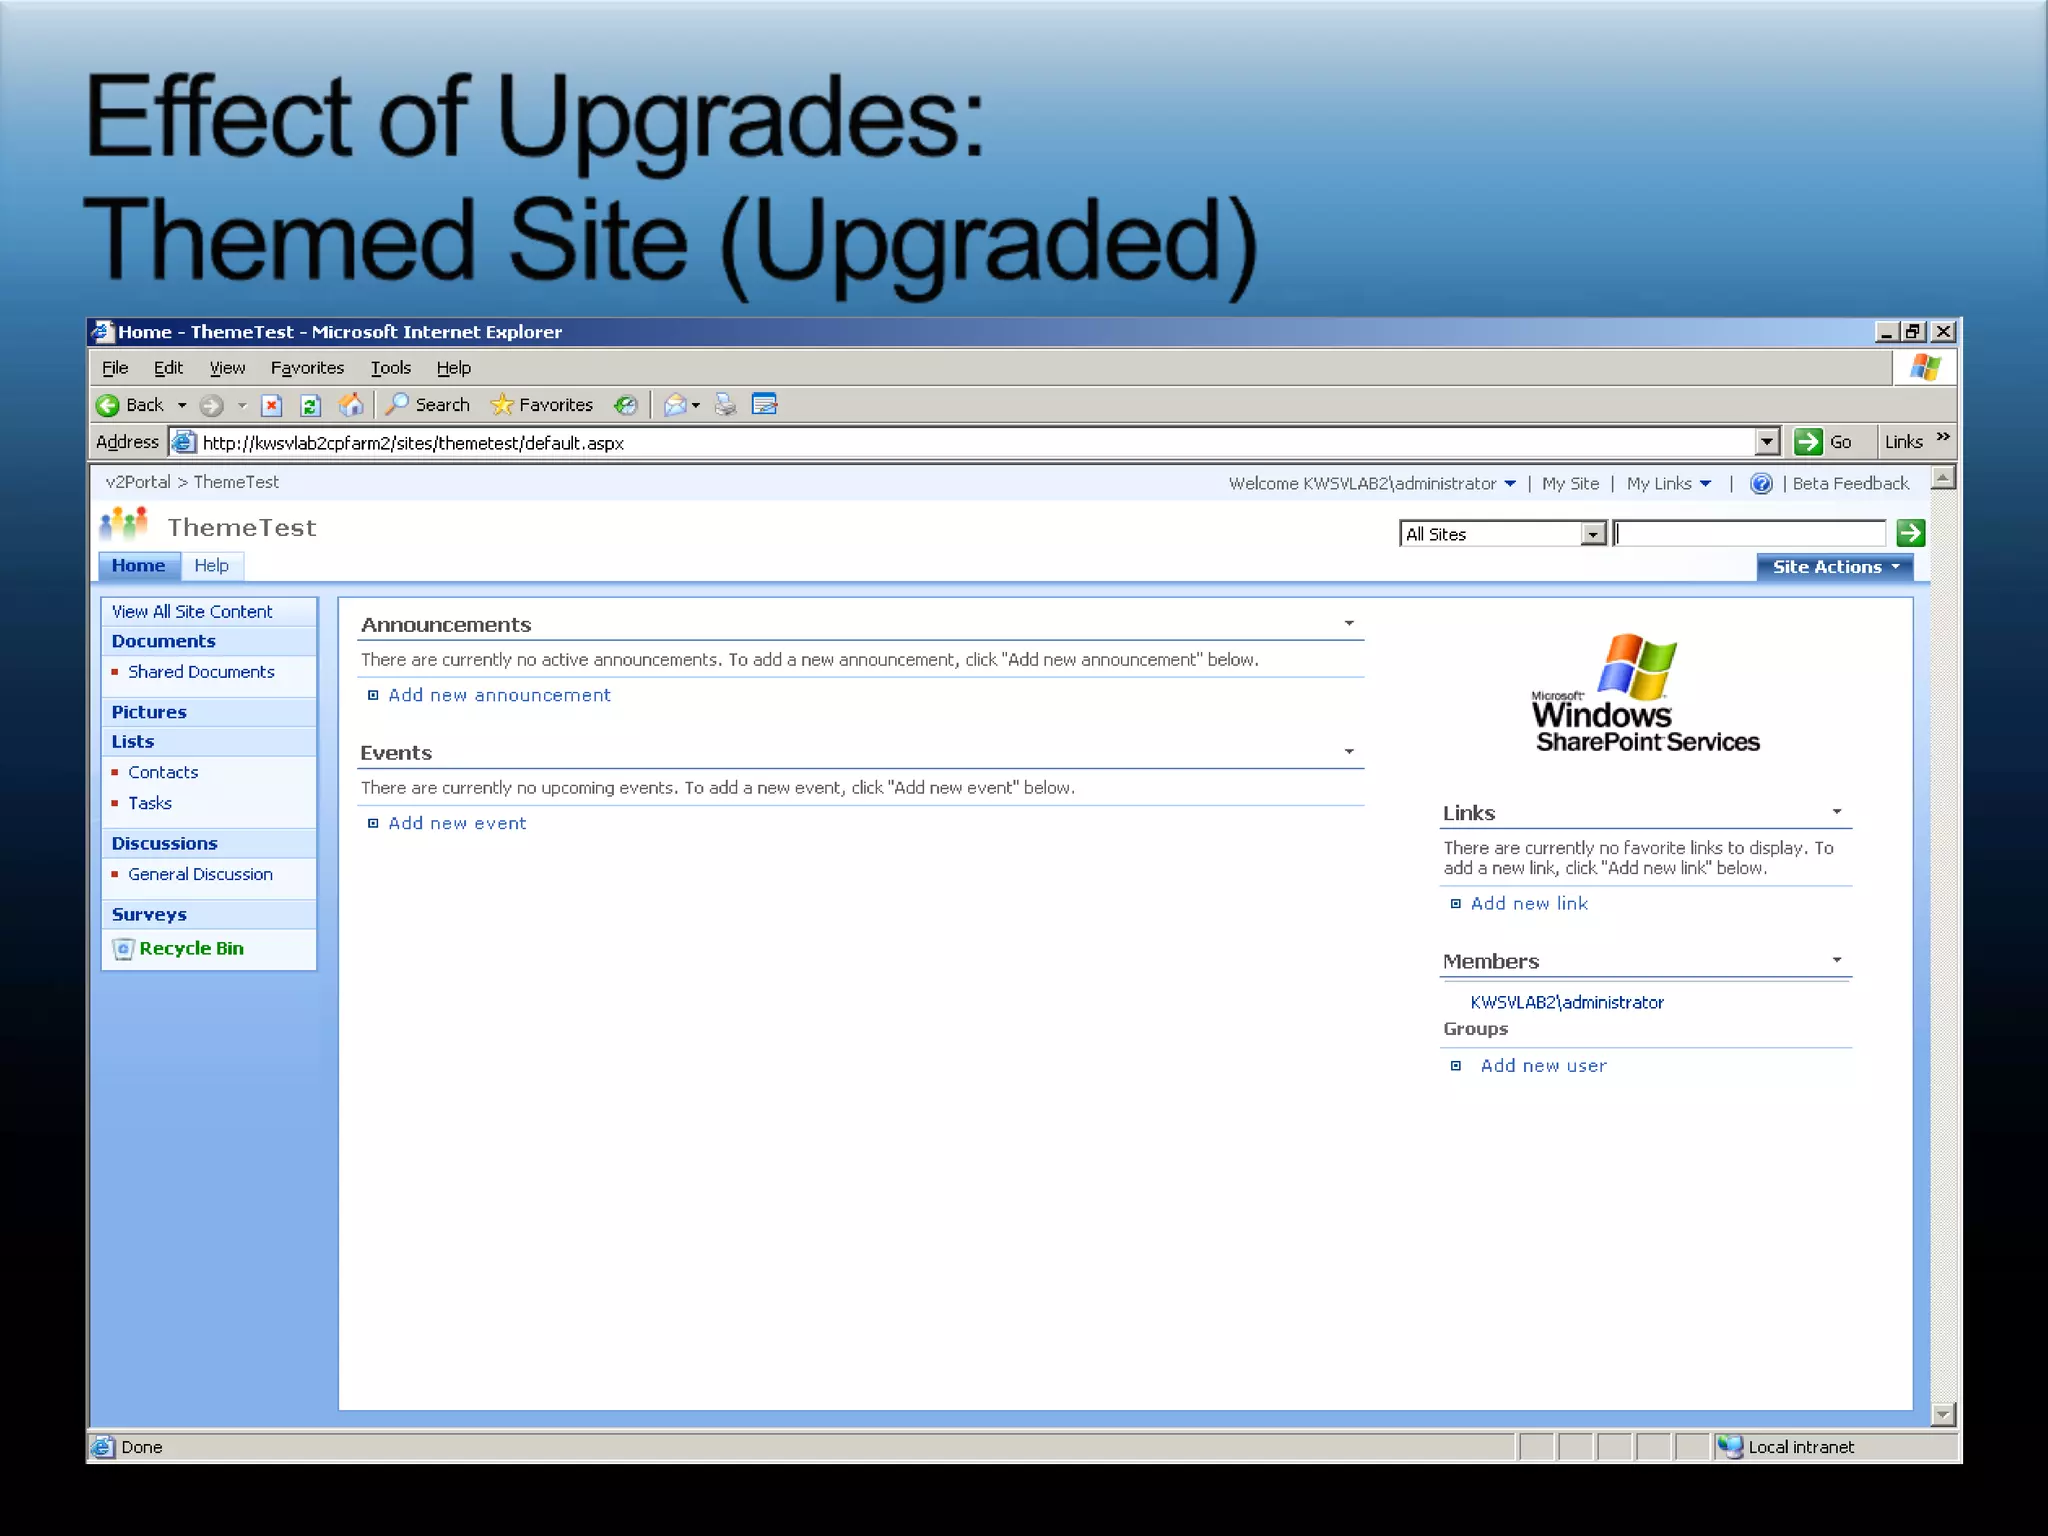Open the Favorites star toolbar button
Image resolution: width=2048 pixels, height=1536 pixels.
click(542, 405)
